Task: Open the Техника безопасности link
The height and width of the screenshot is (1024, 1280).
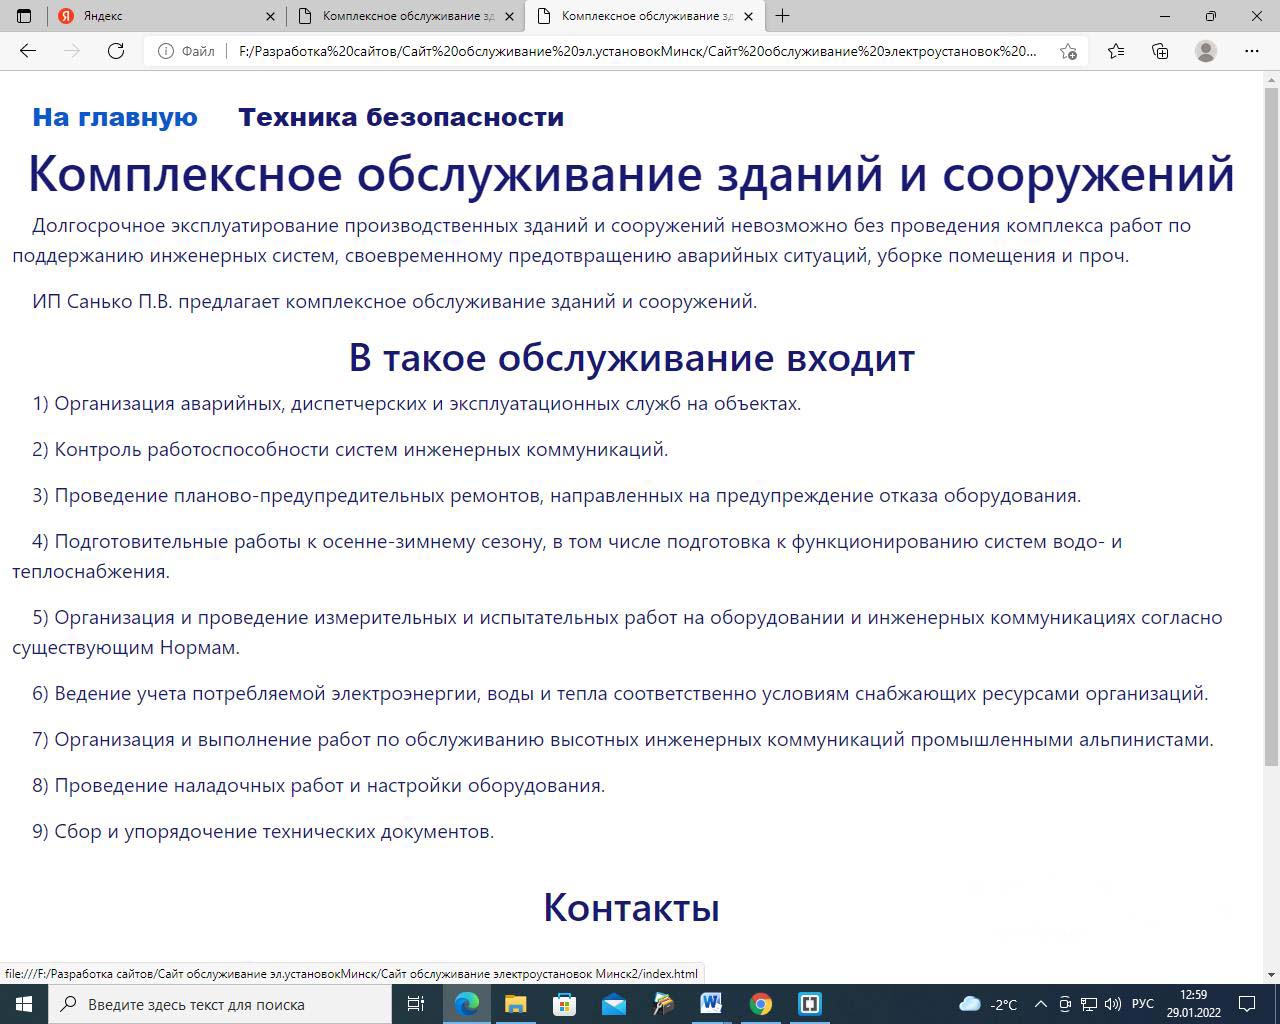Action: coord(400,117)
